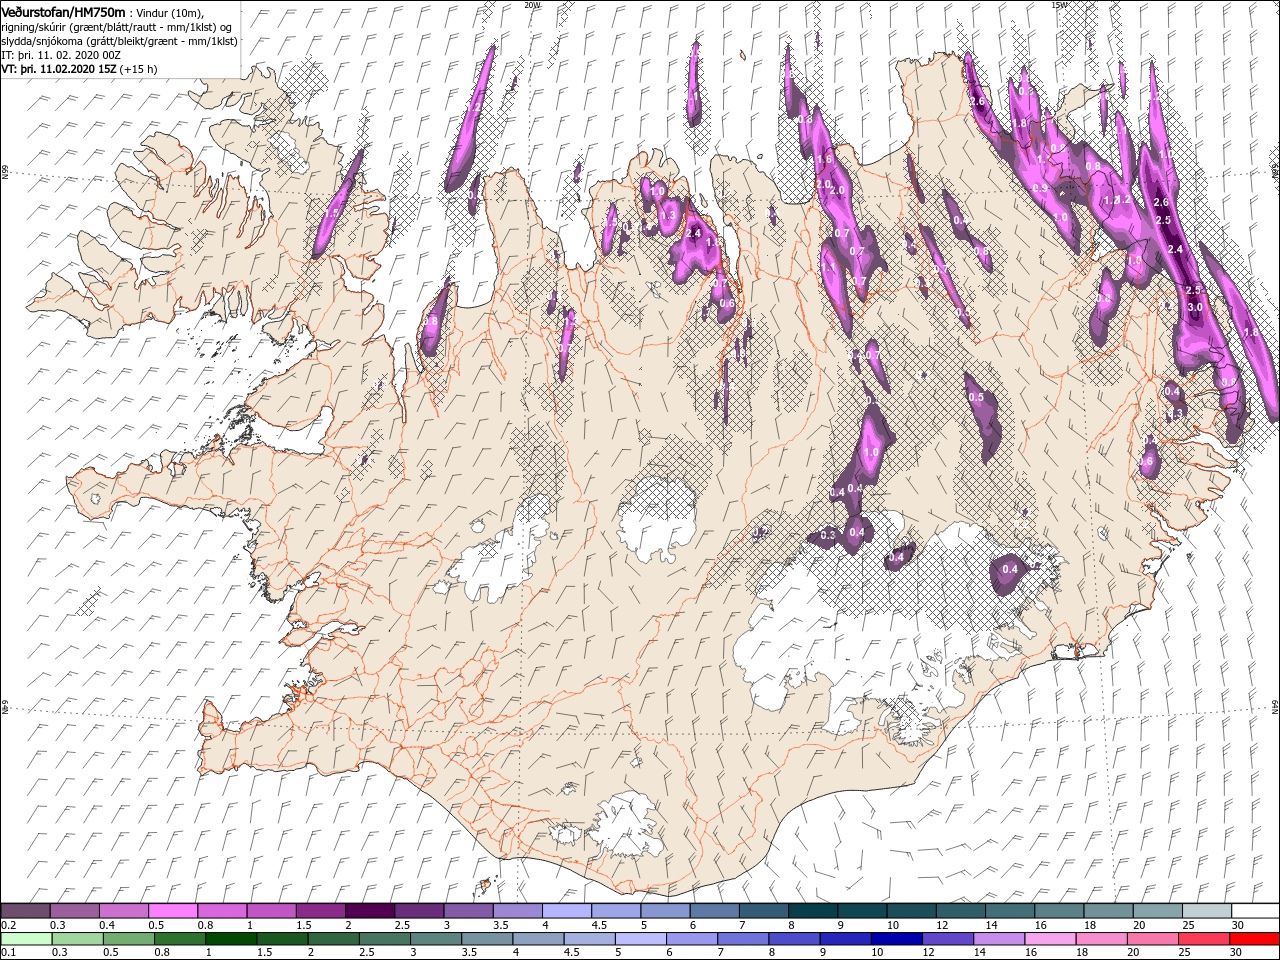Click the light violet 14 swatch in the lower legend row
Screen dimensions: 1280x960
(x=998, y=939)
